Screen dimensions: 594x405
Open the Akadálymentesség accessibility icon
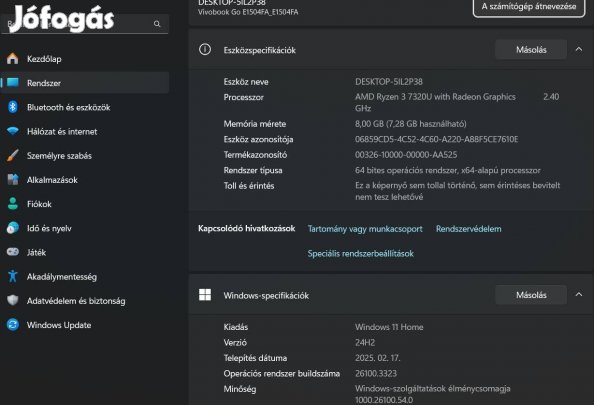coord(13,276)
